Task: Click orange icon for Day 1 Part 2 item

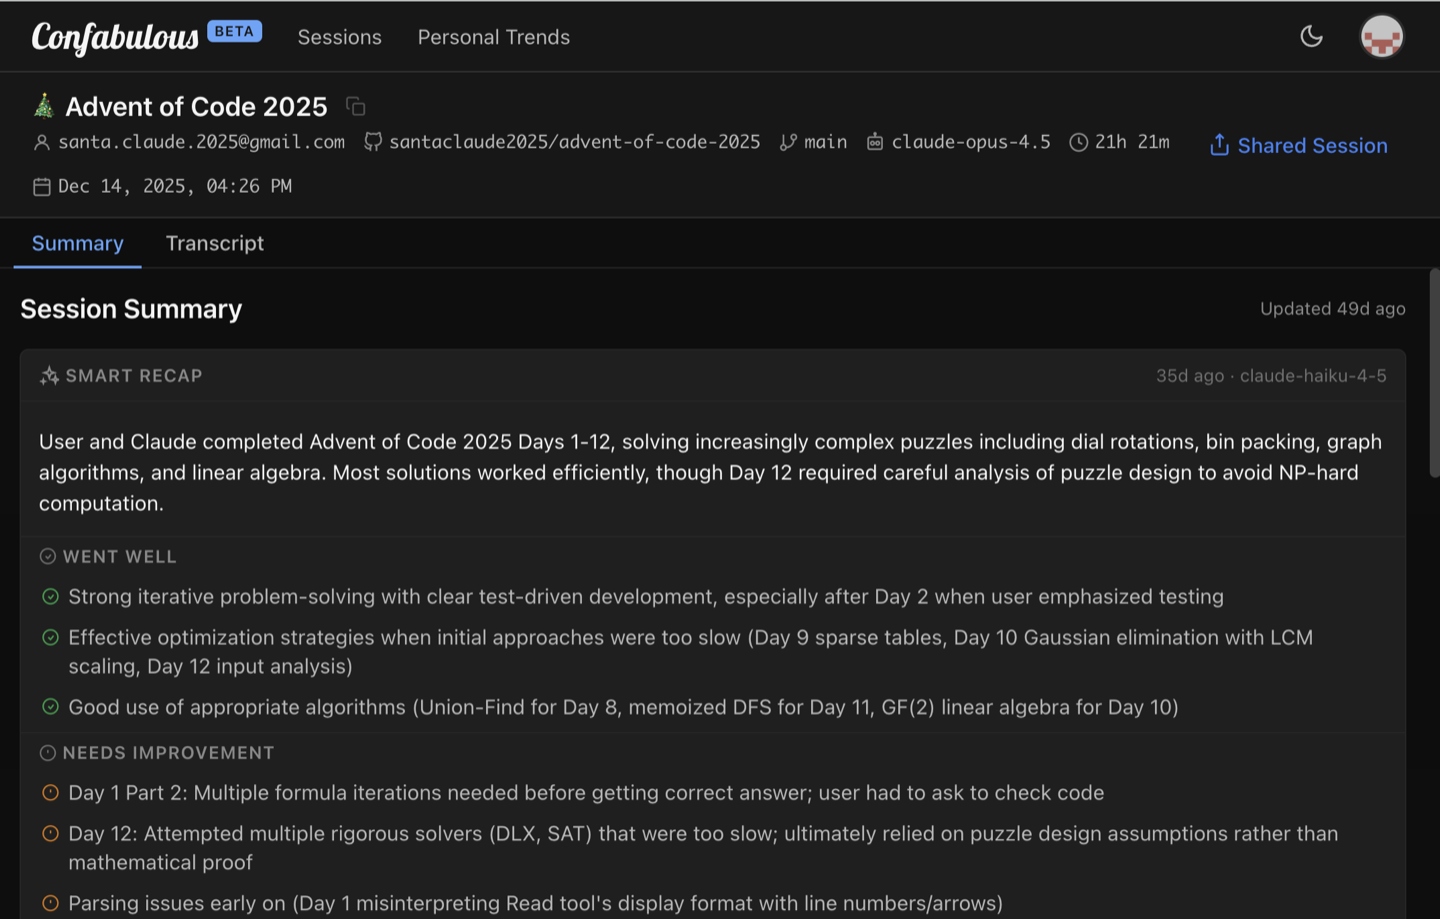Action: [x=51, y=793]
